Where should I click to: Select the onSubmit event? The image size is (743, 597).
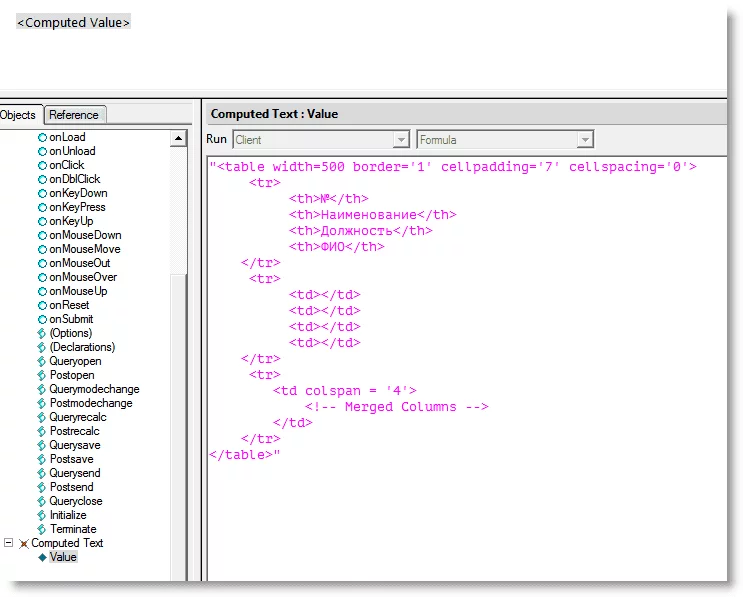[71, 319]
